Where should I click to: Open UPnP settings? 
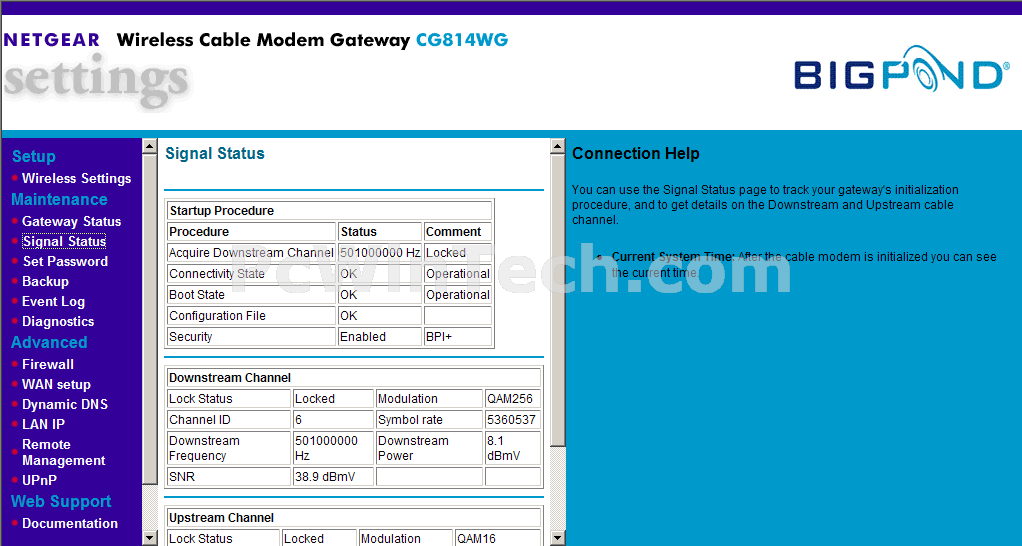click(x=39, y=480)
